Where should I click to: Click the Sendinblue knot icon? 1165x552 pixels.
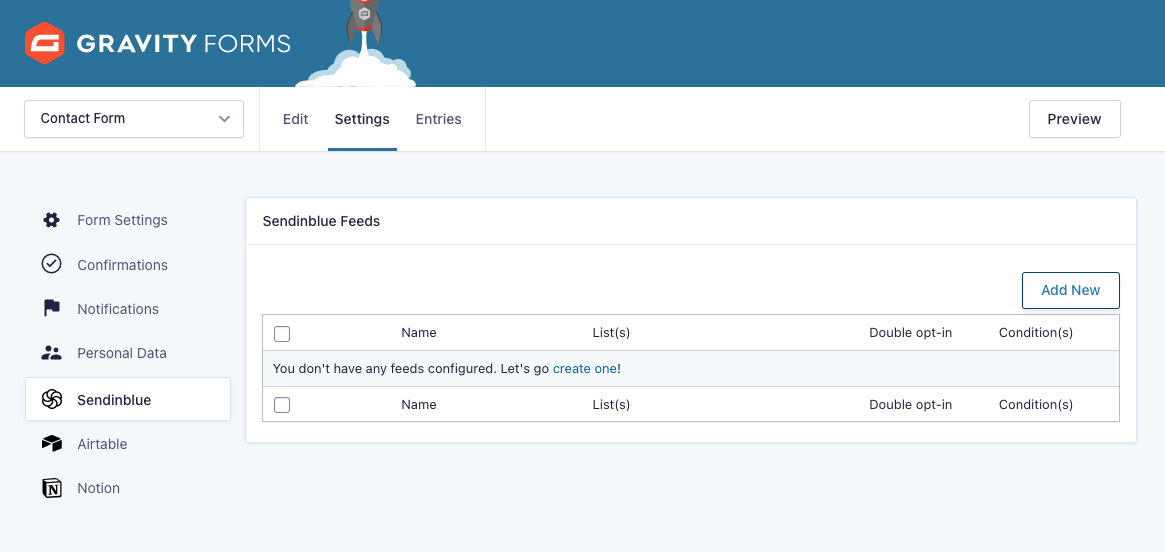(x=51, y=400)
